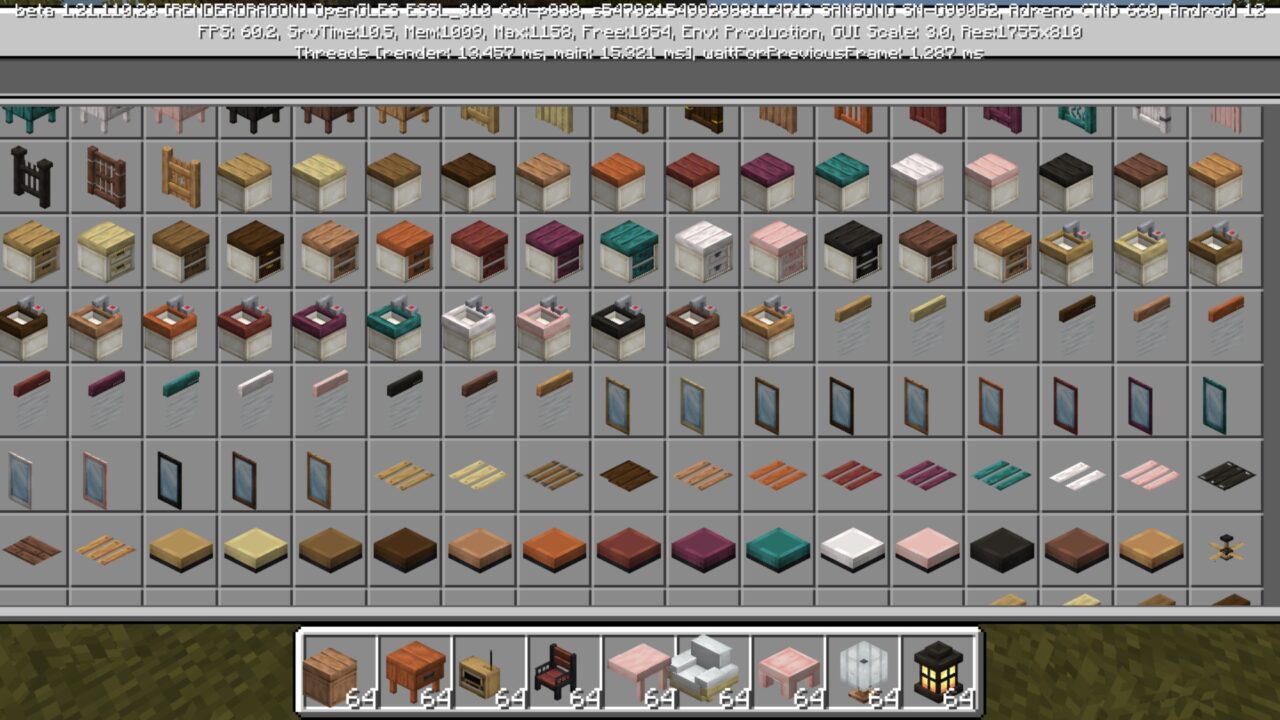Select the thin-legged pink table in hotbar

tap(639, 672)
